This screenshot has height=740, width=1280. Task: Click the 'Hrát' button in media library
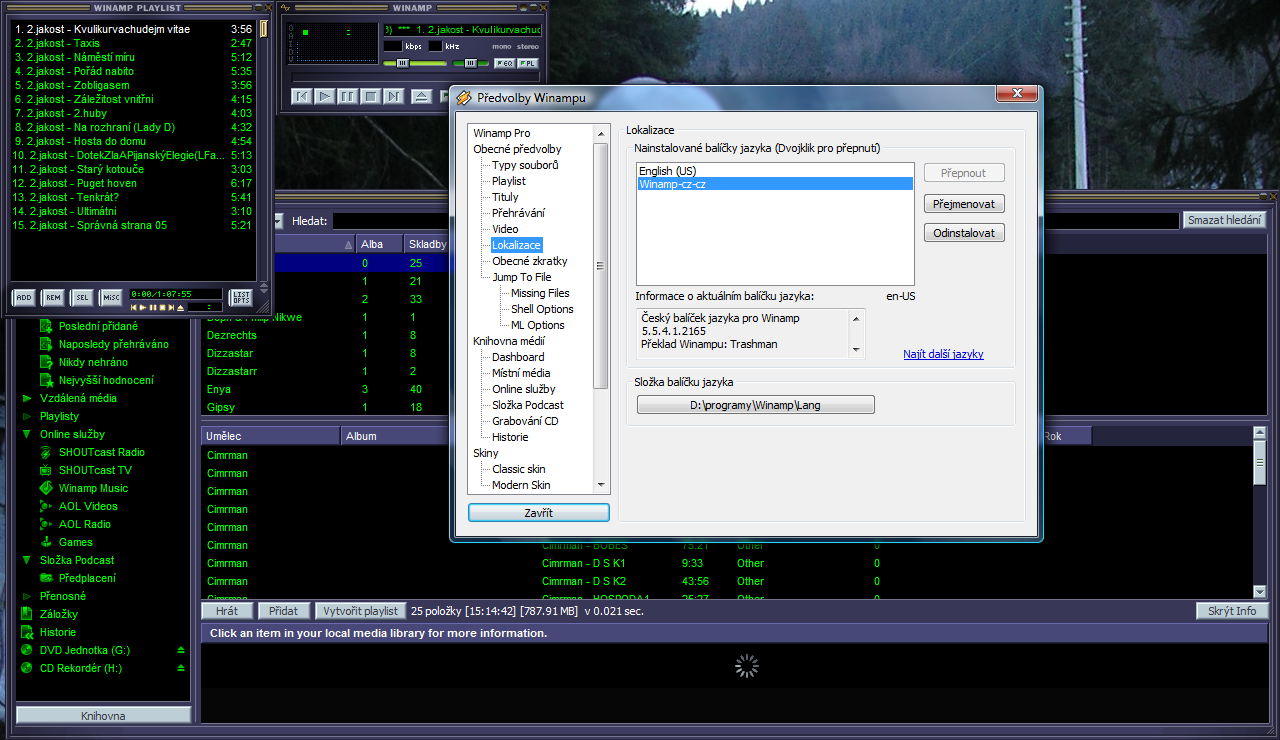[227, 611]
